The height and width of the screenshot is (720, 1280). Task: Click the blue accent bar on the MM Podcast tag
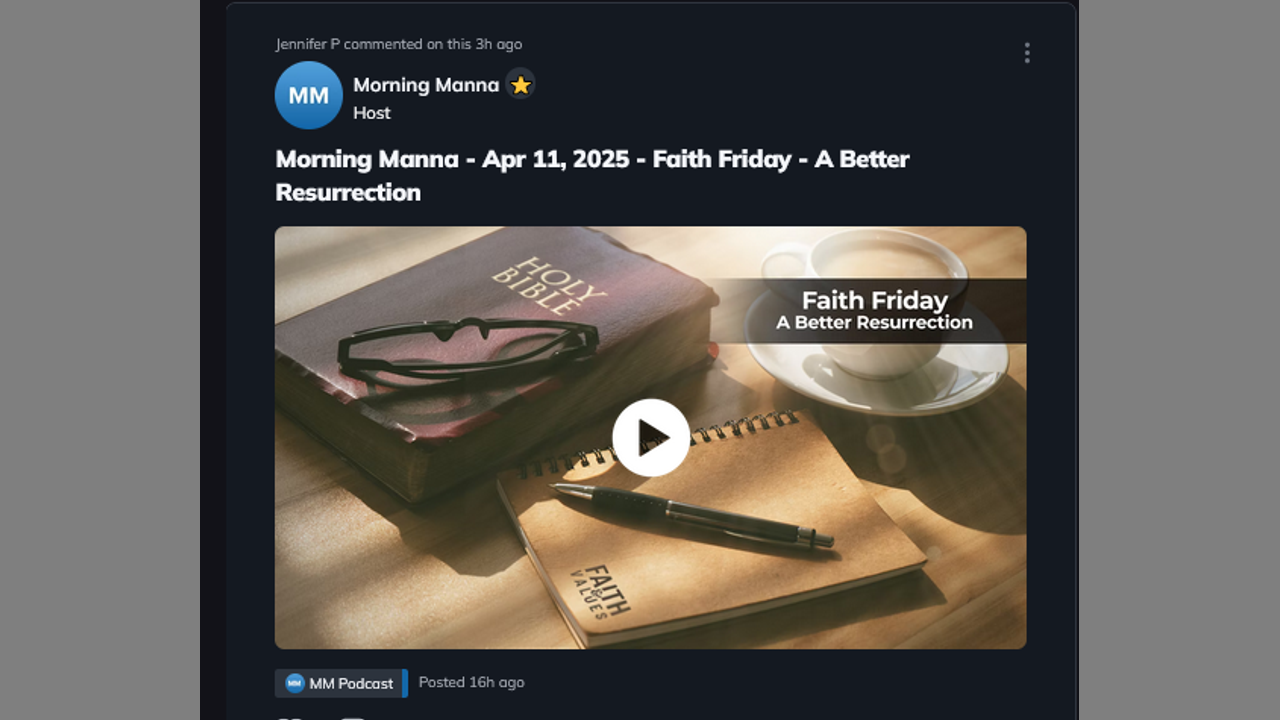pyautogui.click(x=404, y=683)
